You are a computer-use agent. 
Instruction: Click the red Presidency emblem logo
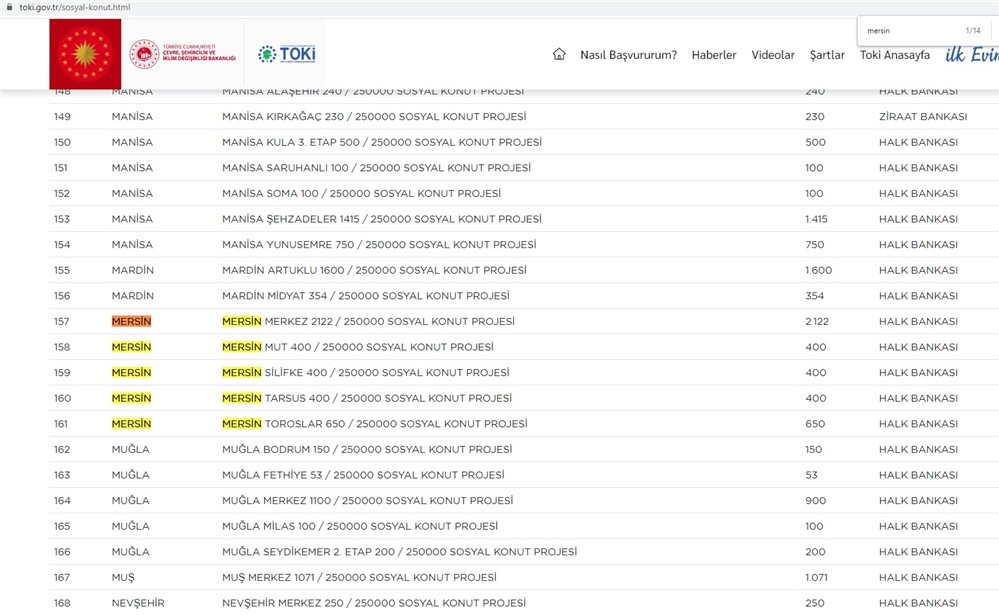click(85, 54)
